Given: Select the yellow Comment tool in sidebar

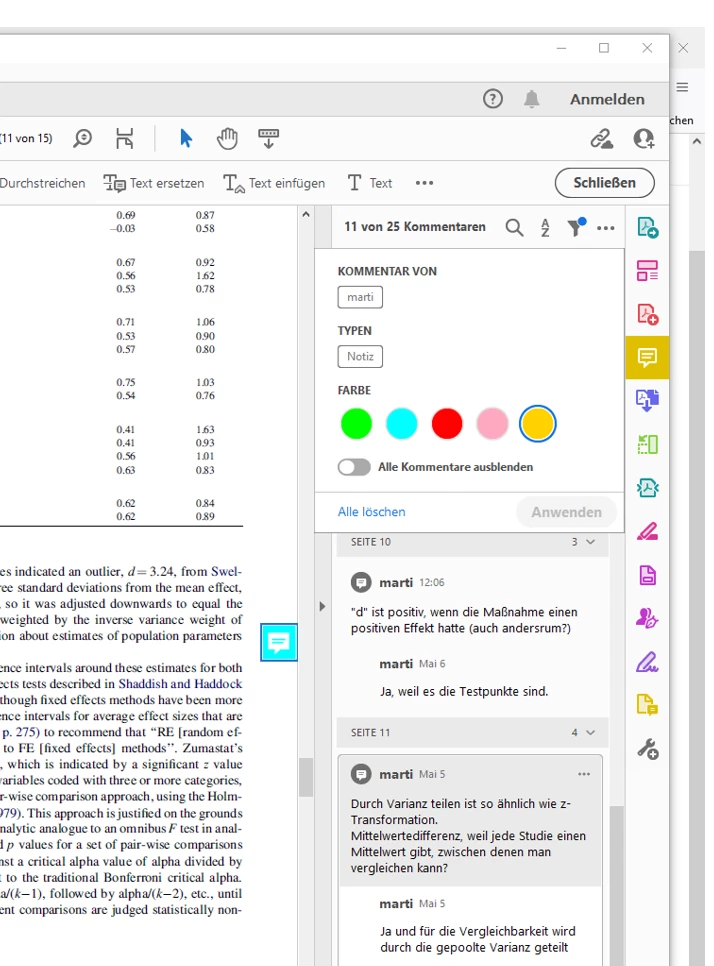Looking at the screenshot, I should (x=647, y=357).
